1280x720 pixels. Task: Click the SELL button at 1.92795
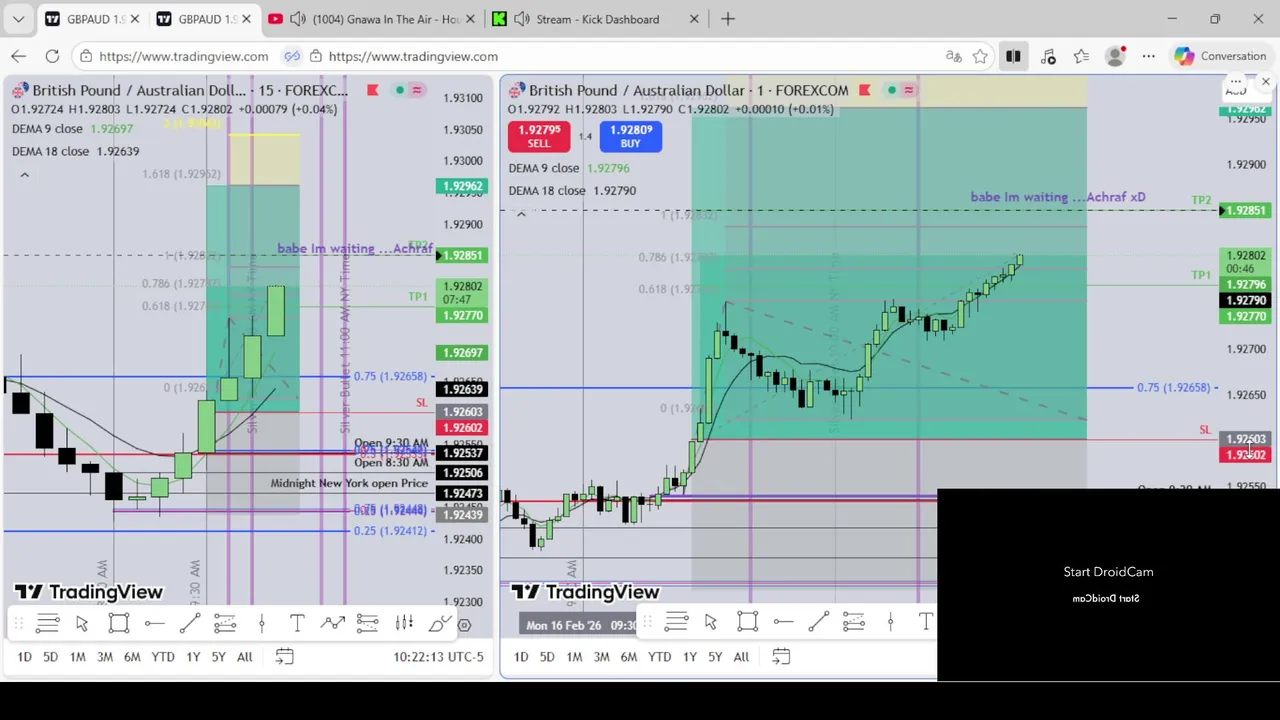[539, 136]
